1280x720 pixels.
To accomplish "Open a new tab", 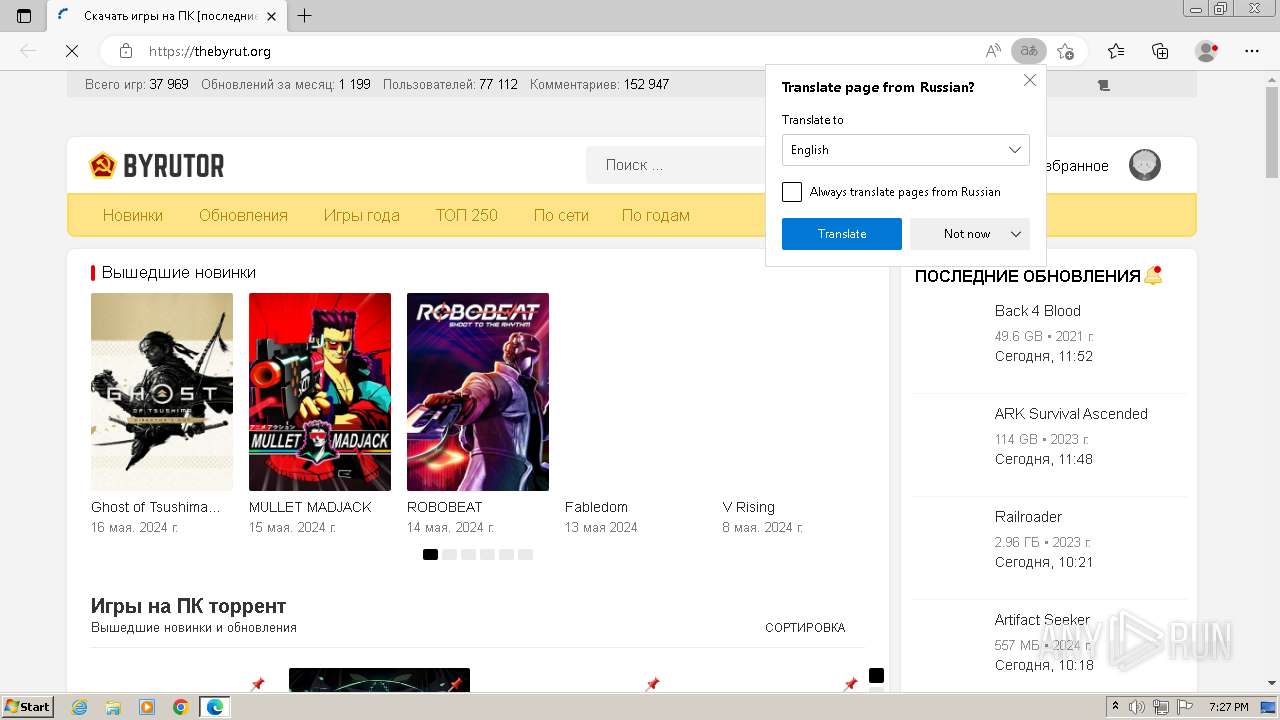I will click(x=305, y=15).
